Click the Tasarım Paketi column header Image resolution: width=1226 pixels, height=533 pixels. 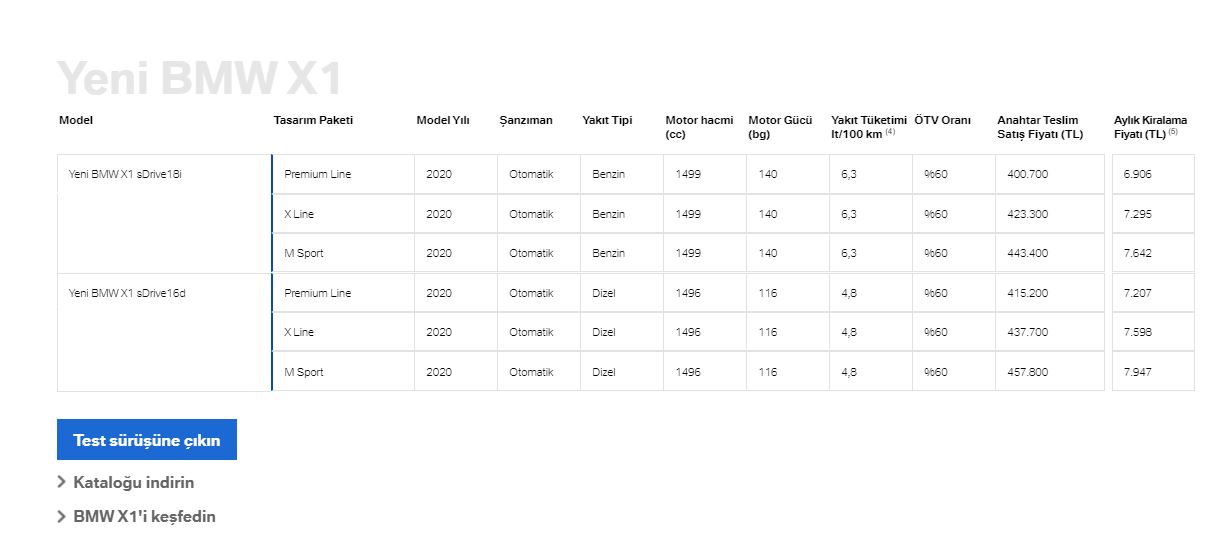coord(313,120)
